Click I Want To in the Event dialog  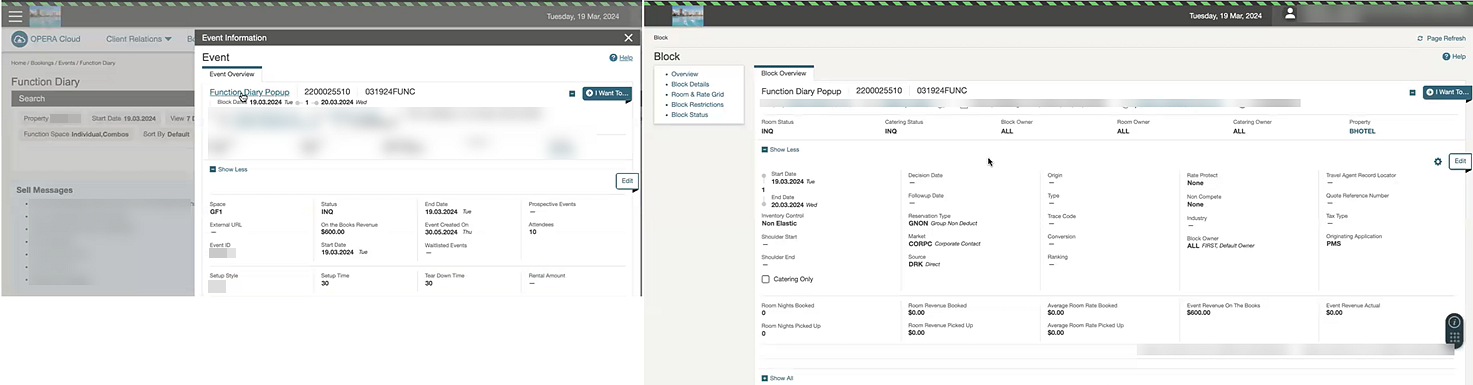[606, 93]
